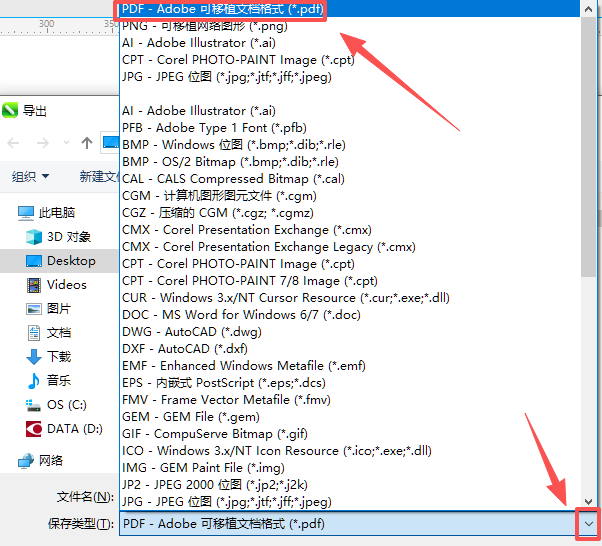The width and height of the screenshot is (602, 546).
Task: Click the 下载 blue arrow icon
Action: (34, 357)
